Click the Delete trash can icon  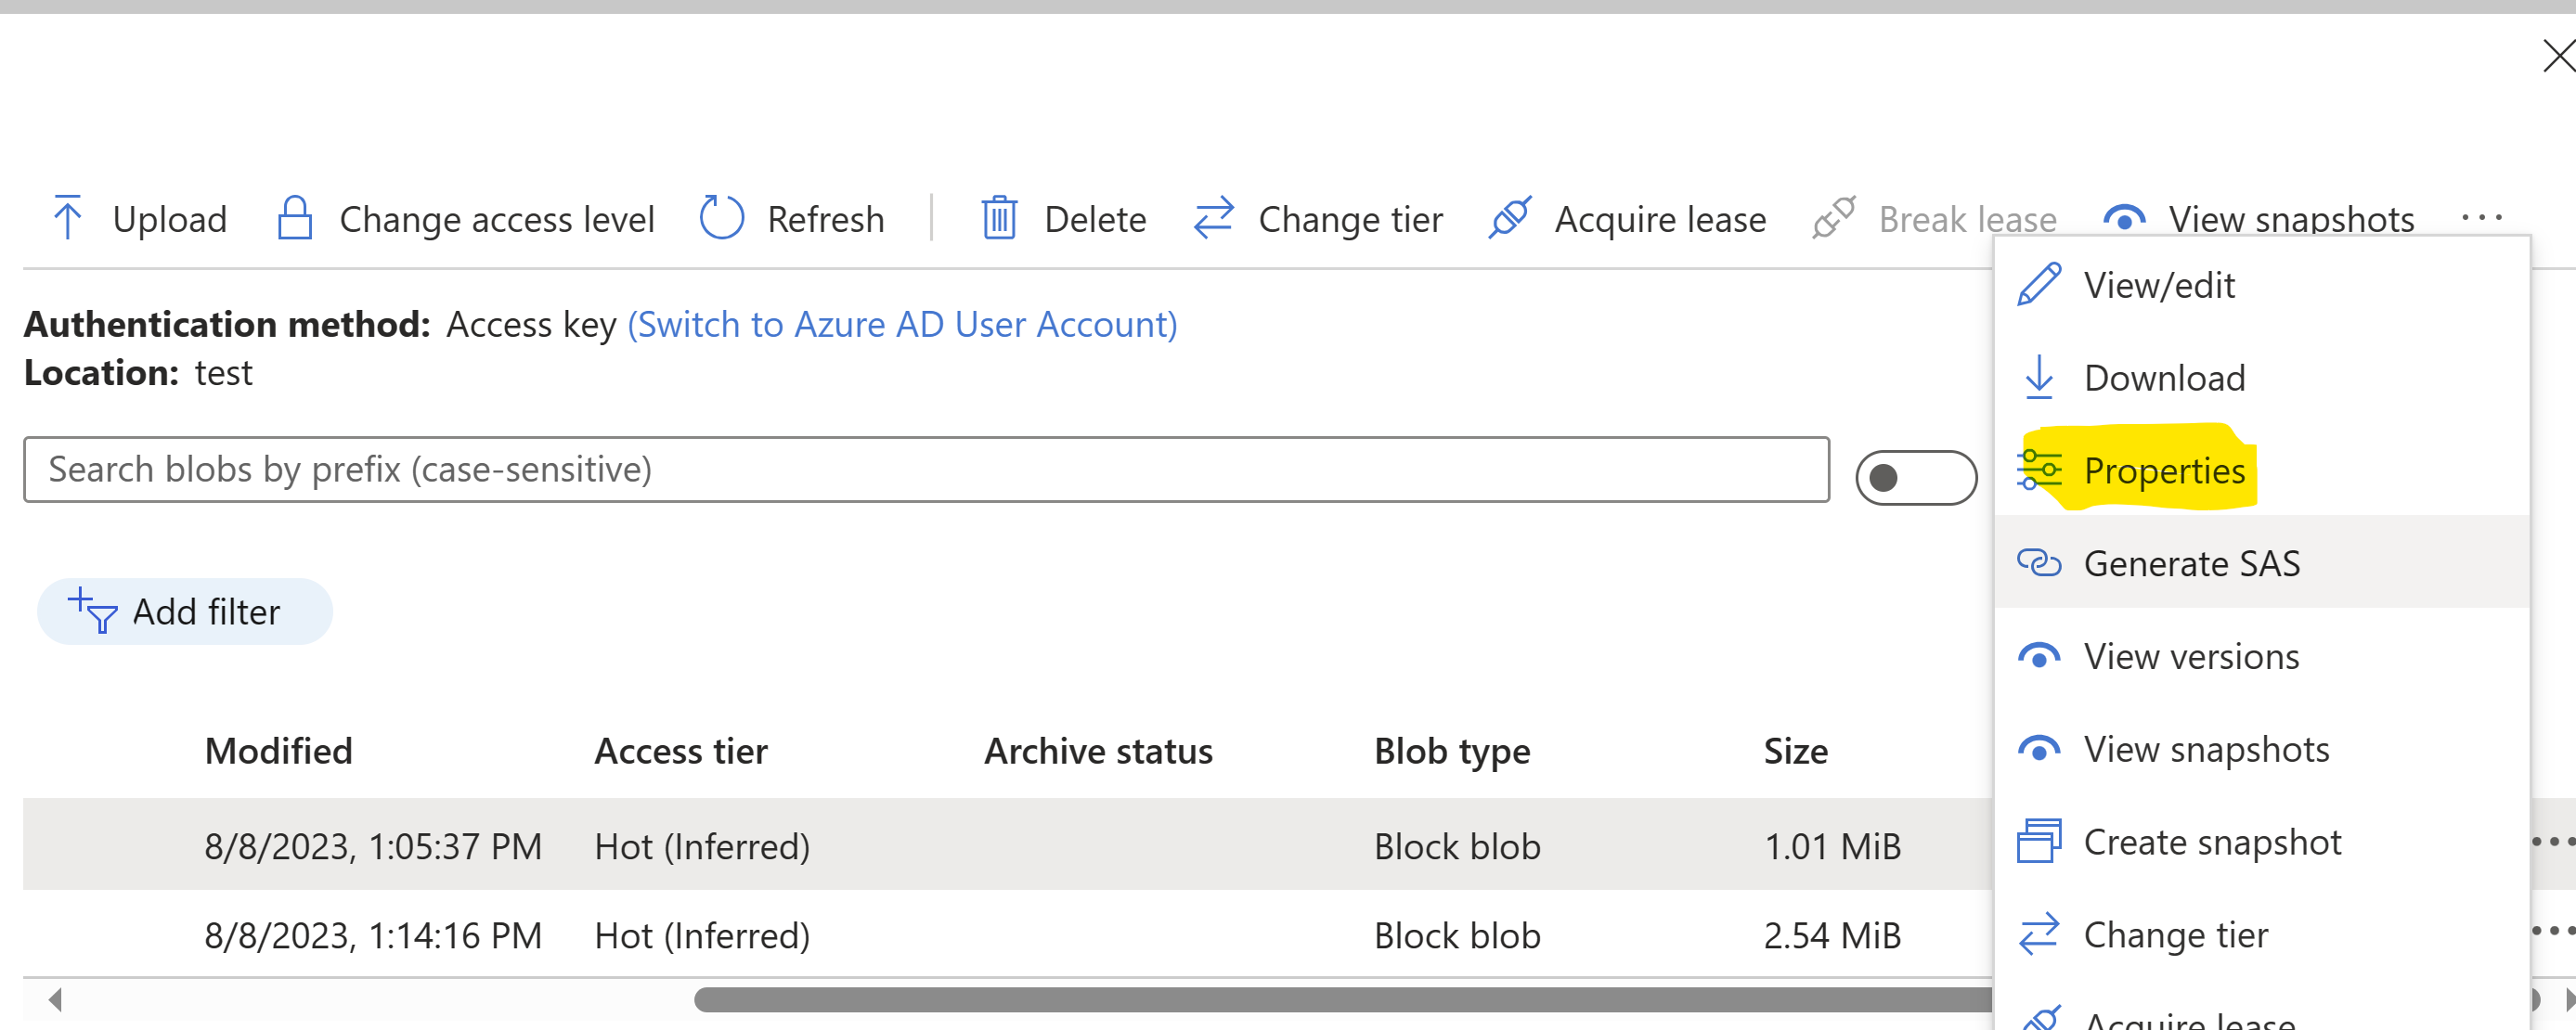click(998, 218)
